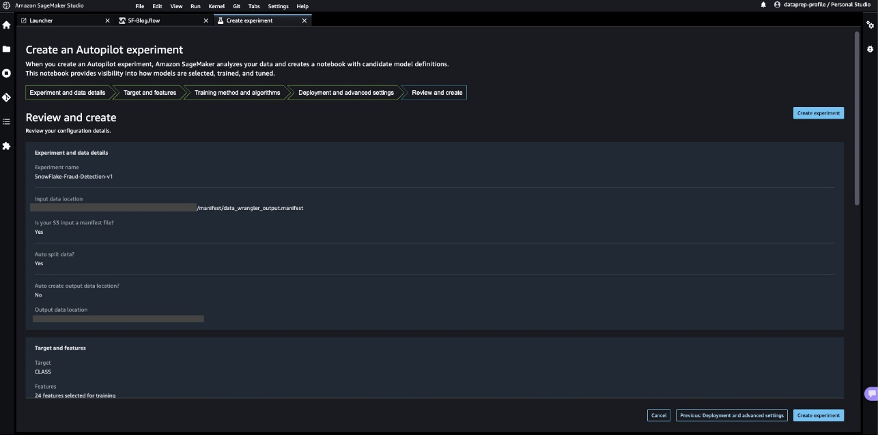This screenshot has height=435, width=879.
Task: Go to Experiment and data details step
Action: click(x=67, y=92)
